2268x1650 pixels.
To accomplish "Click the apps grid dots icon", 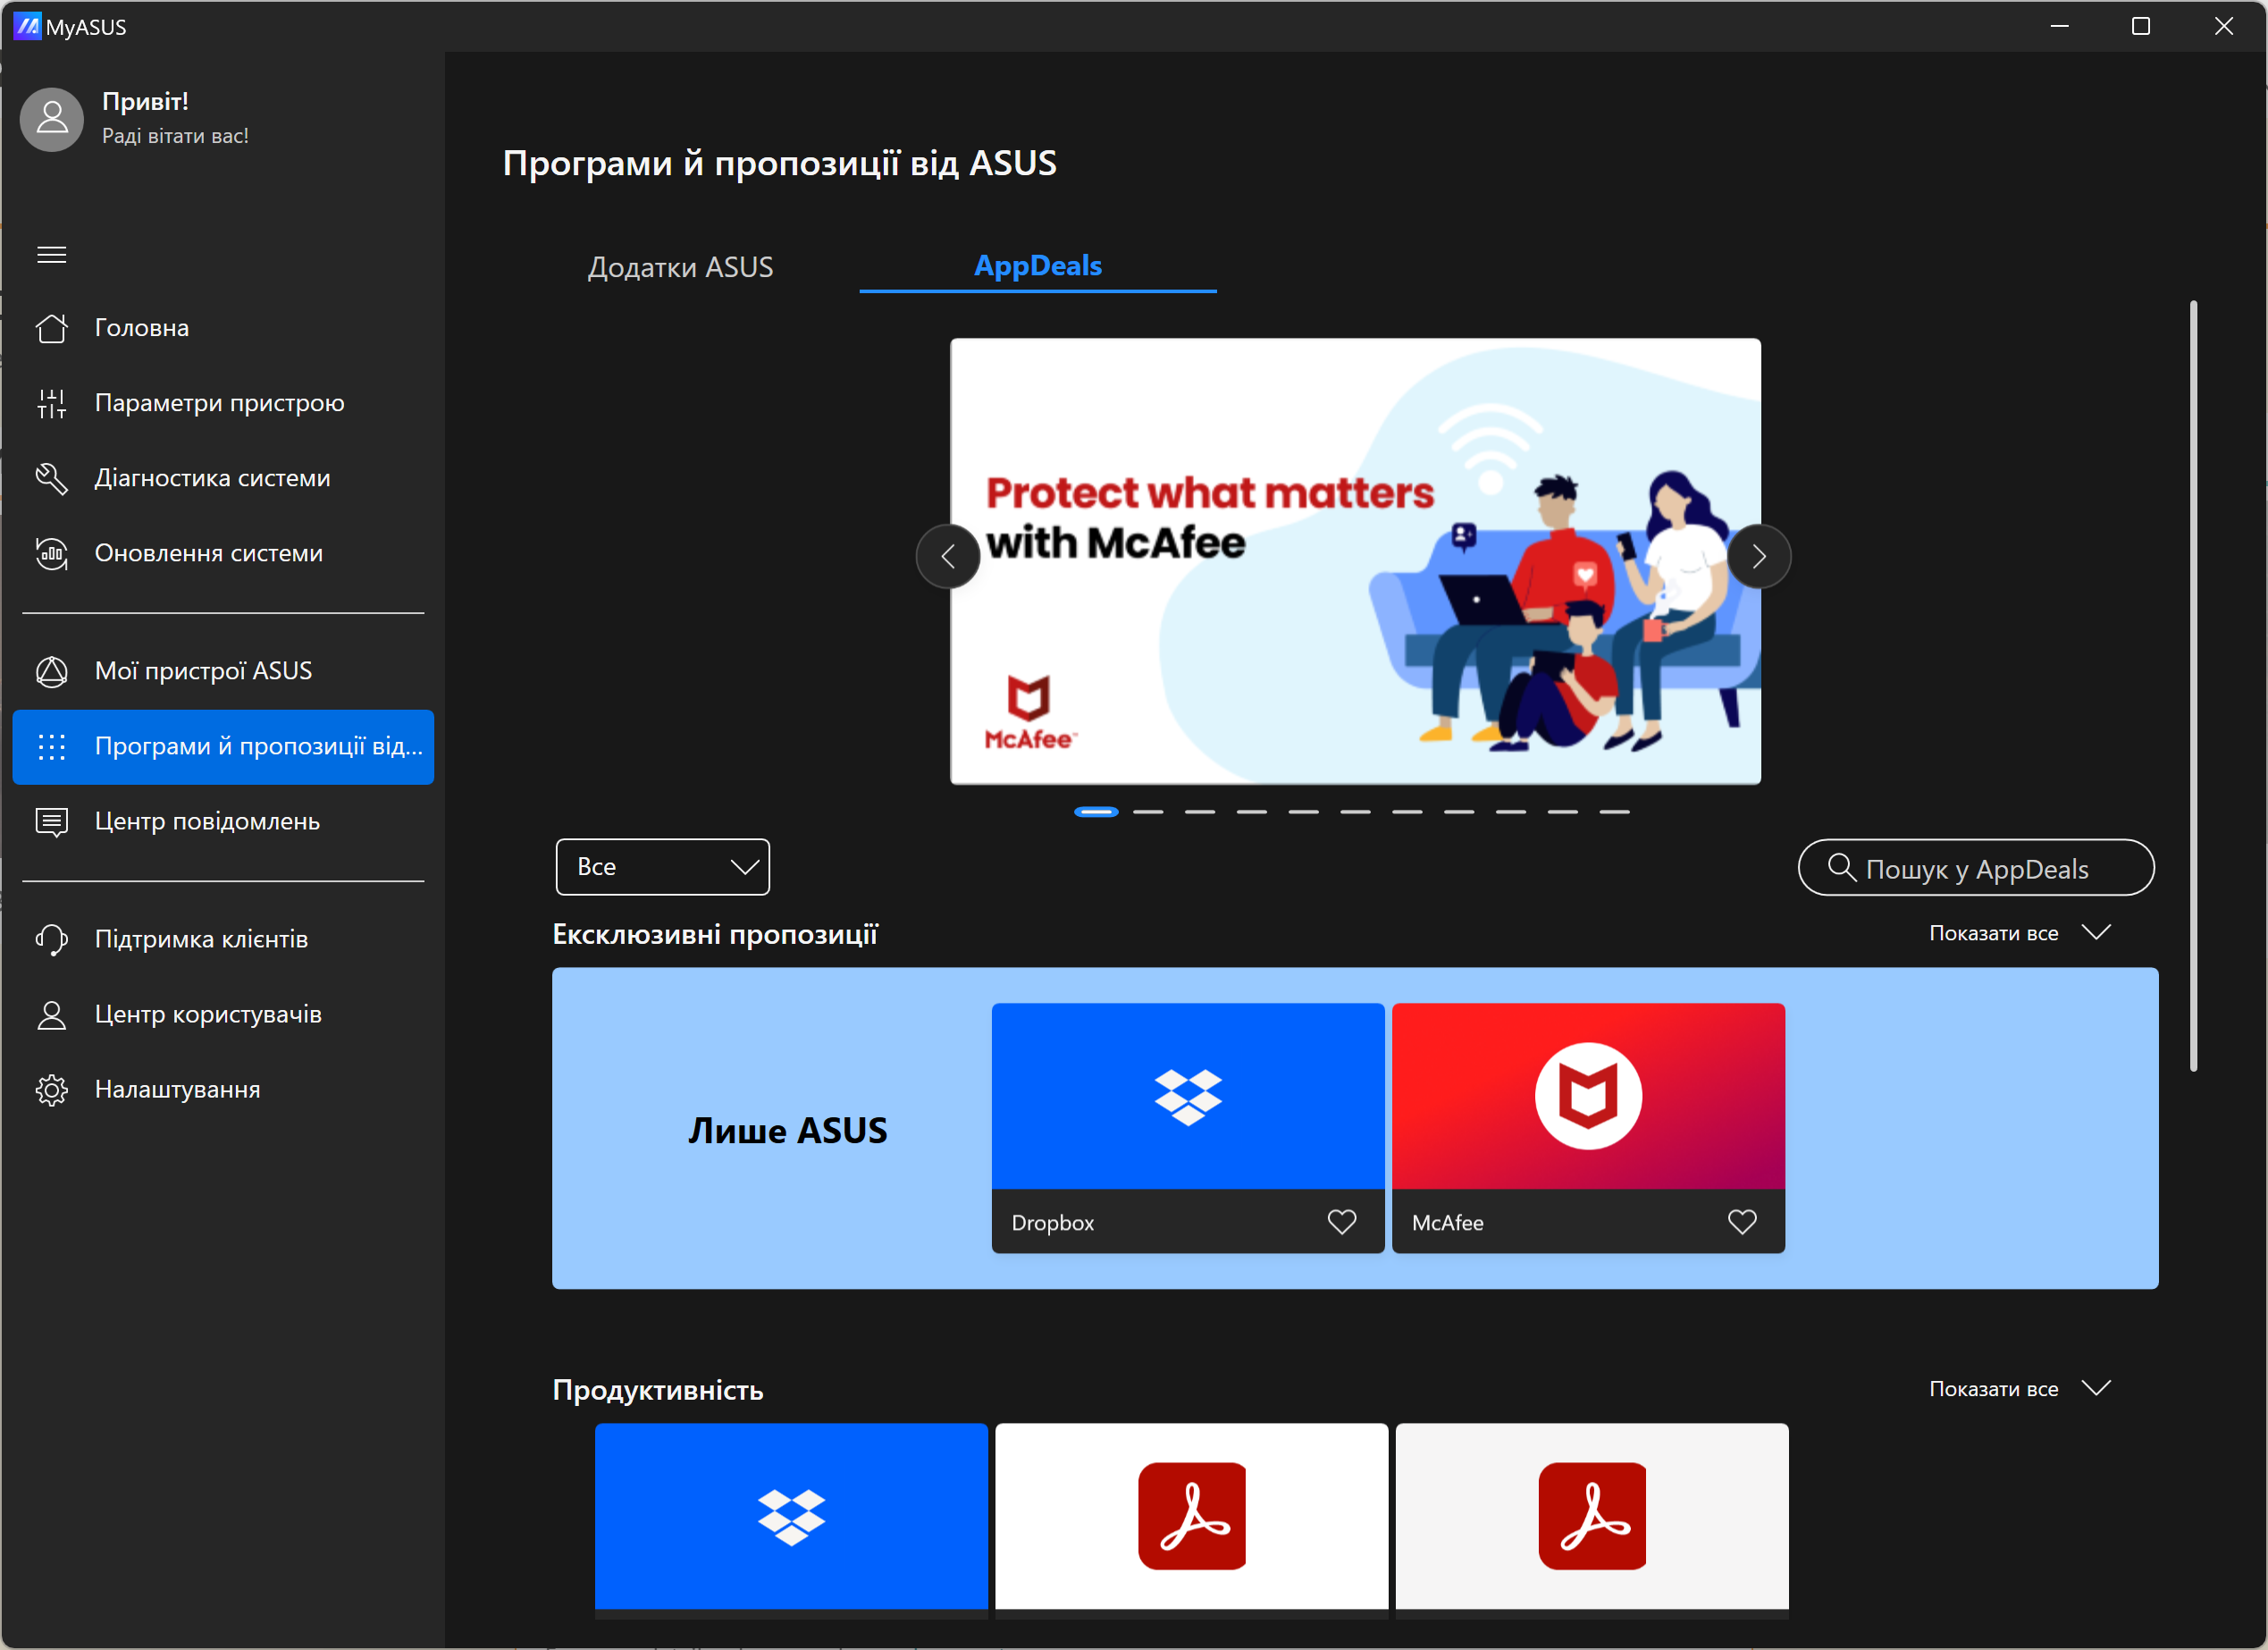I will pyautogui.click(x=52, y=747).
